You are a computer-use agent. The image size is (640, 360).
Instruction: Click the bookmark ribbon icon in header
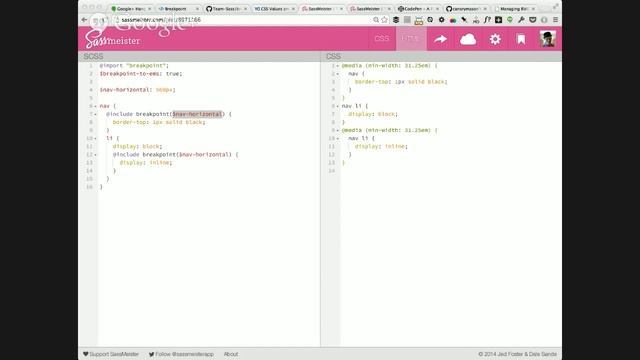[x=521, y=39]
